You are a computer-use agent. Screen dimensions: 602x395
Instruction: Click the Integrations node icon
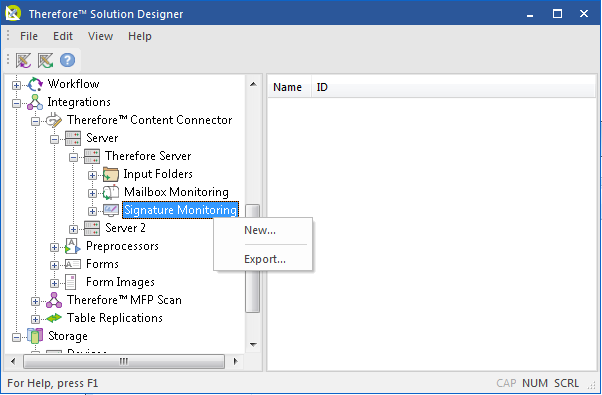click(x=35, y=102)
